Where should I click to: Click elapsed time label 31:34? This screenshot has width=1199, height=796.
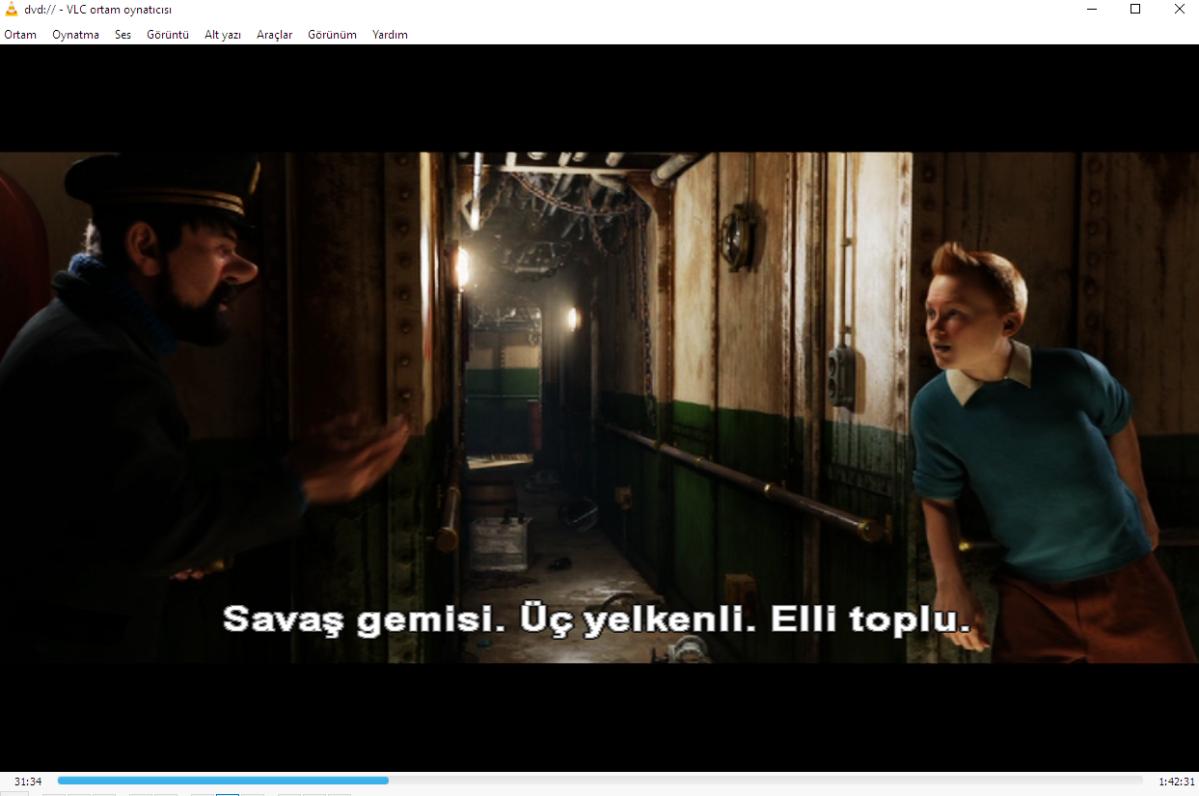point(28,781)
